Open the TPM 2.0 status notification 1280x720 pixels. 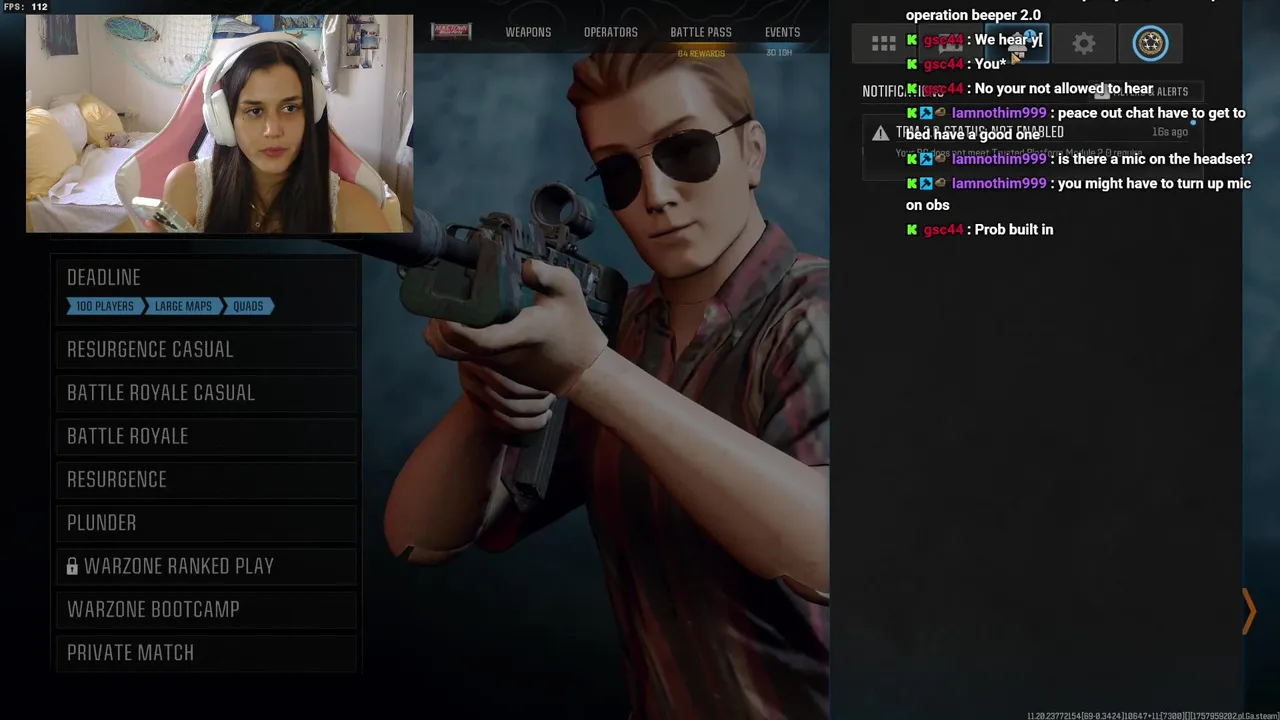1032,147
